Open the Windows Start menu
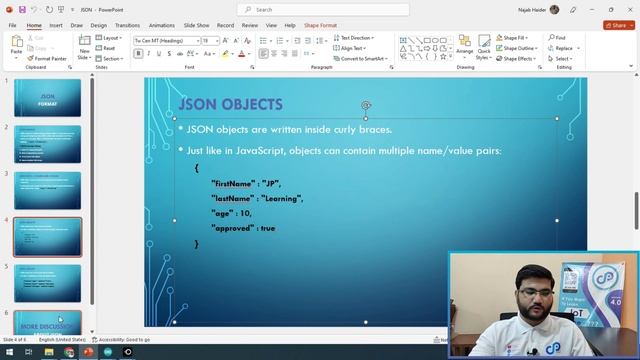640x360 pixels. (9, 352)
